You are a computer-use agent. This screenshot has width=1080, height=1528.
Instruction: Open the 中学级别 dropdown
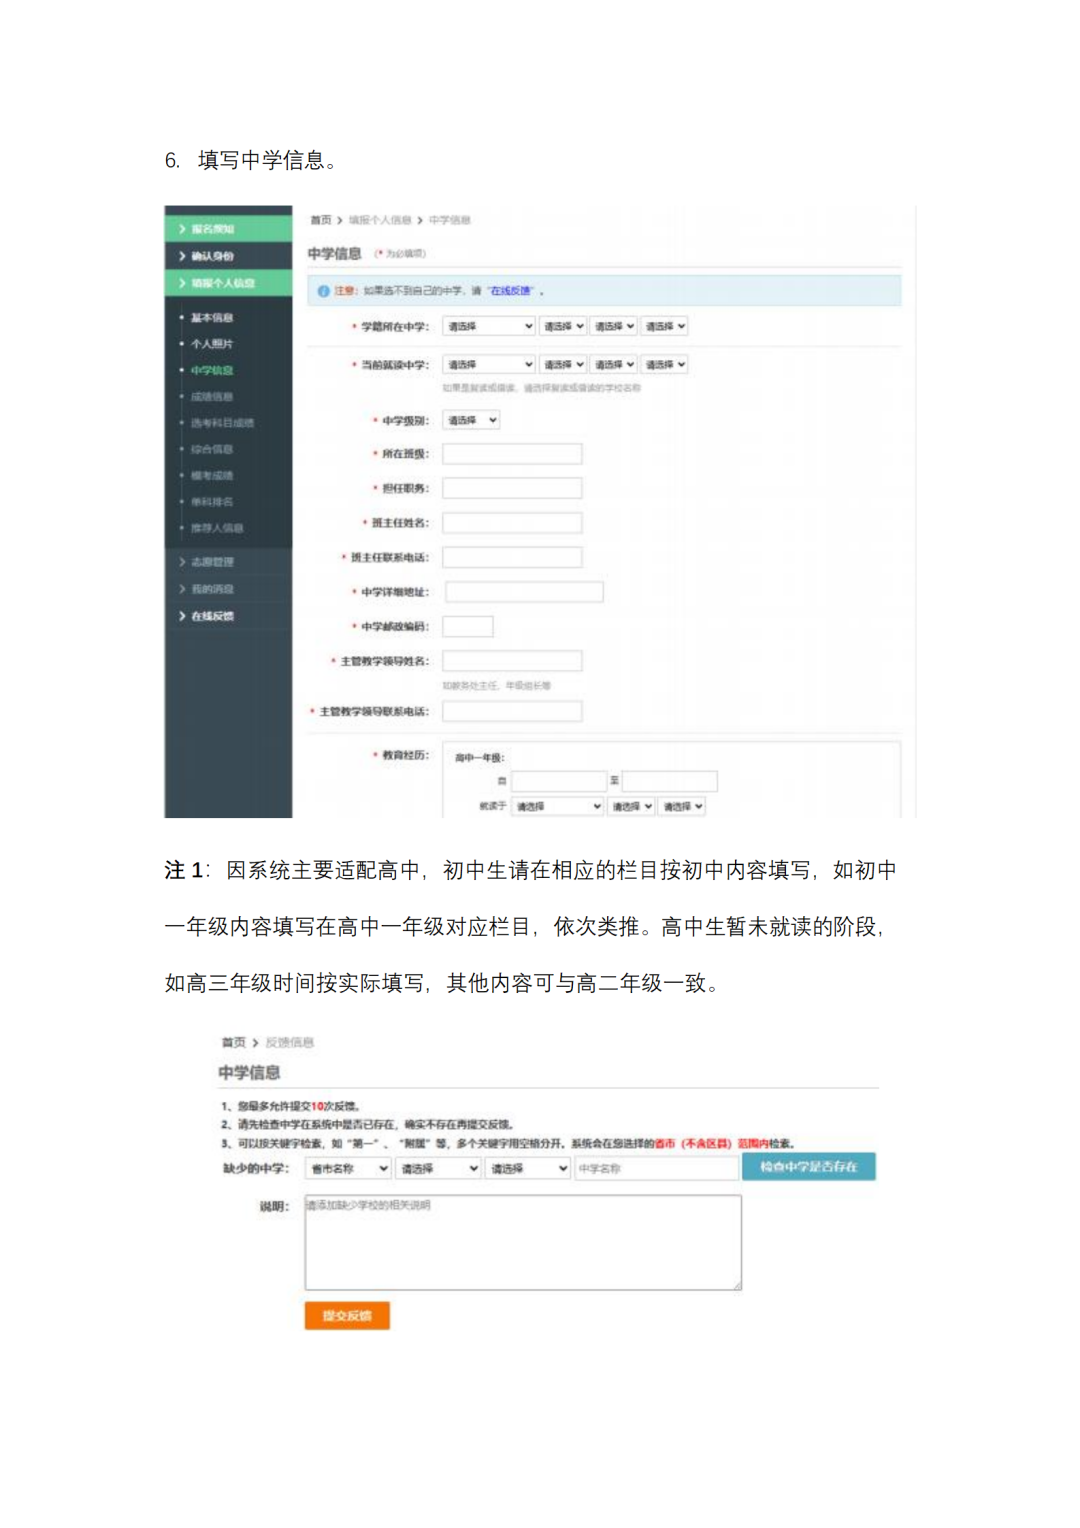[470, 419]
